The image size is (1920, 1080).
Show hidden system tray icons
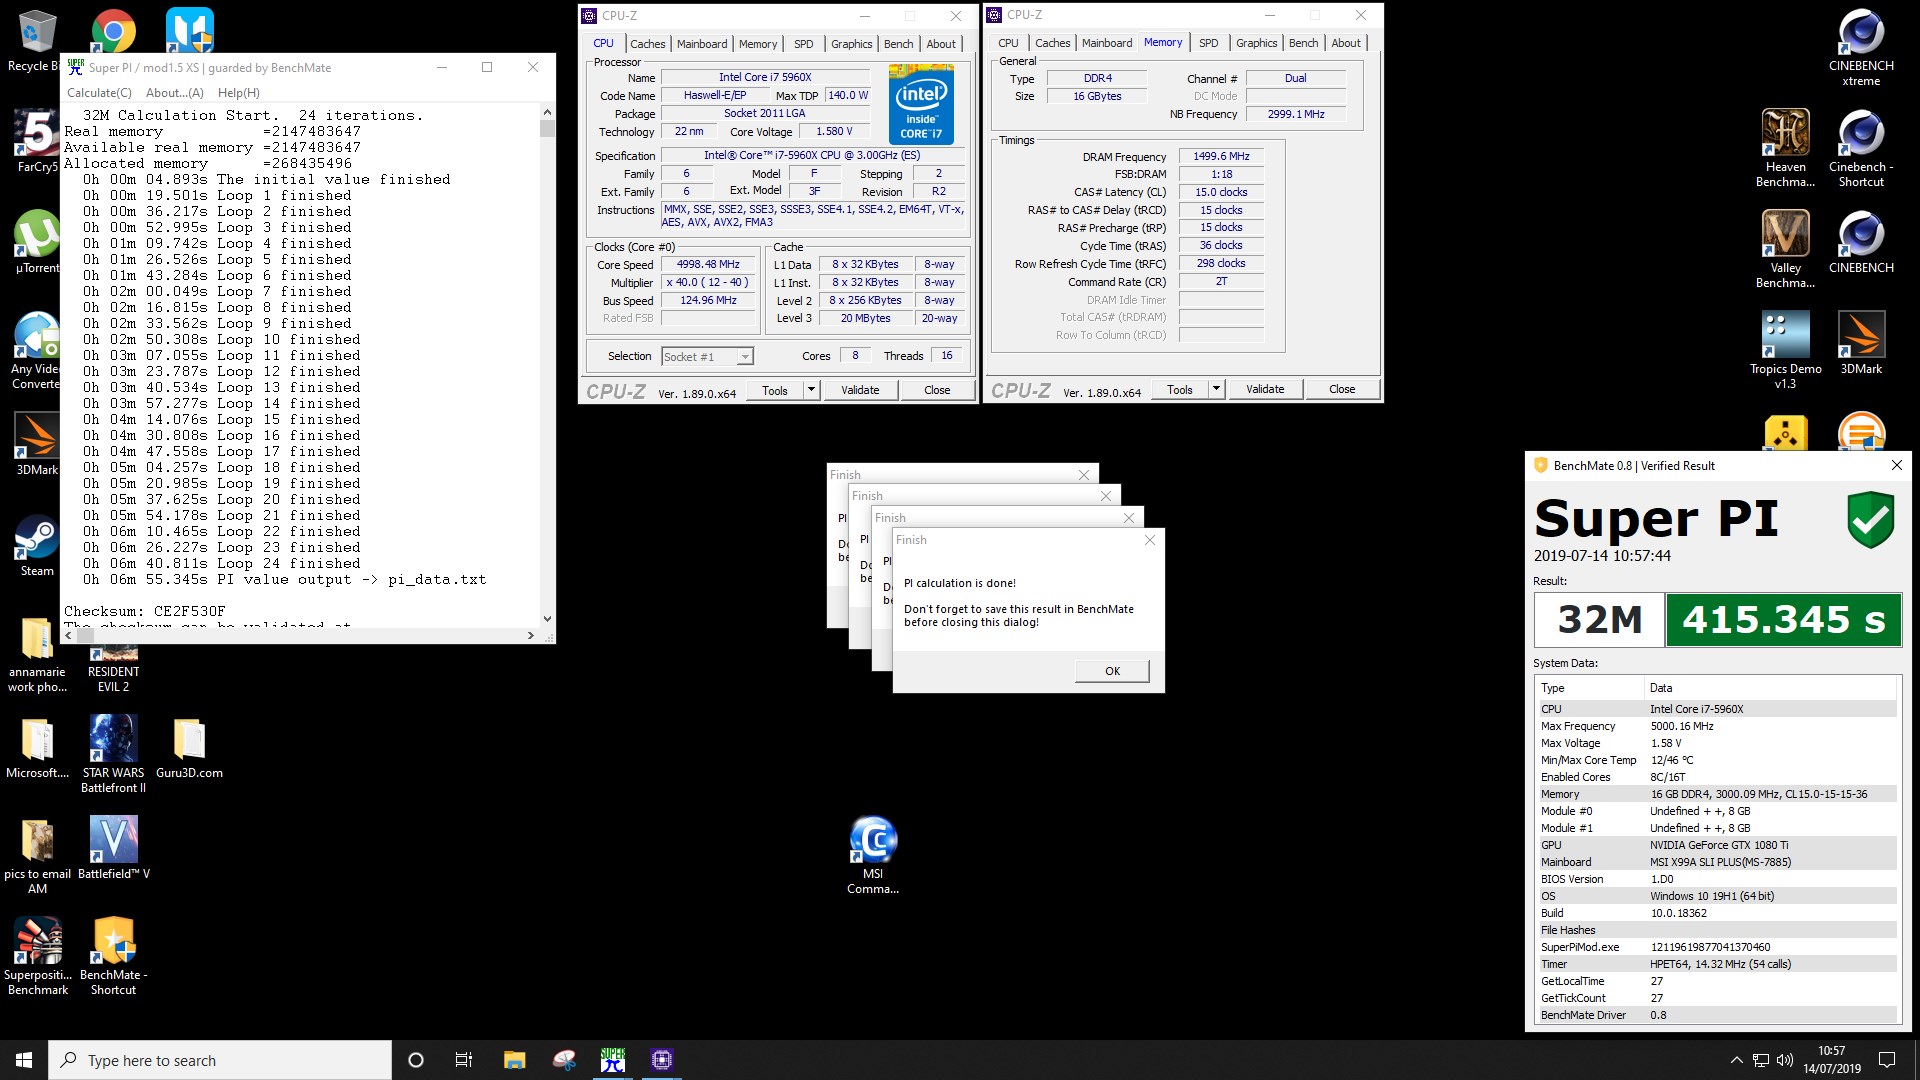[1736, 1060]
